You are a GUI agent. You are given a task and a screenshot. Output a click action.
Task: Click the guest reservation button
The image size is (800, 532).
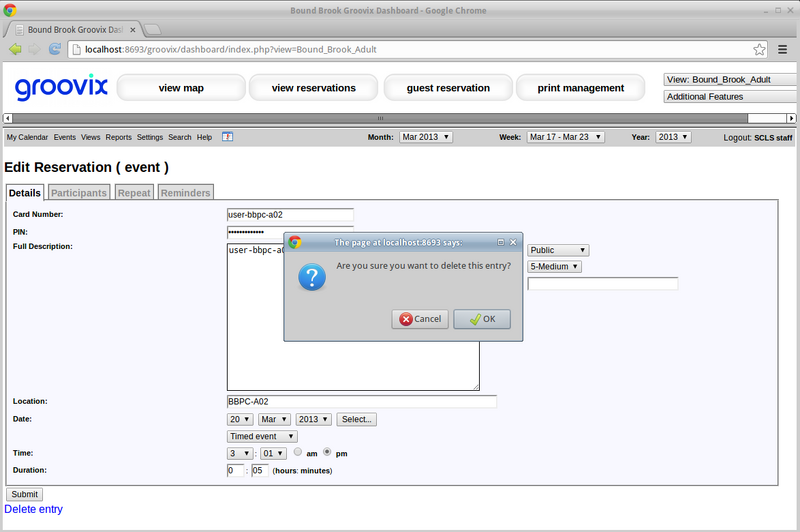click(x=448, y=88)
